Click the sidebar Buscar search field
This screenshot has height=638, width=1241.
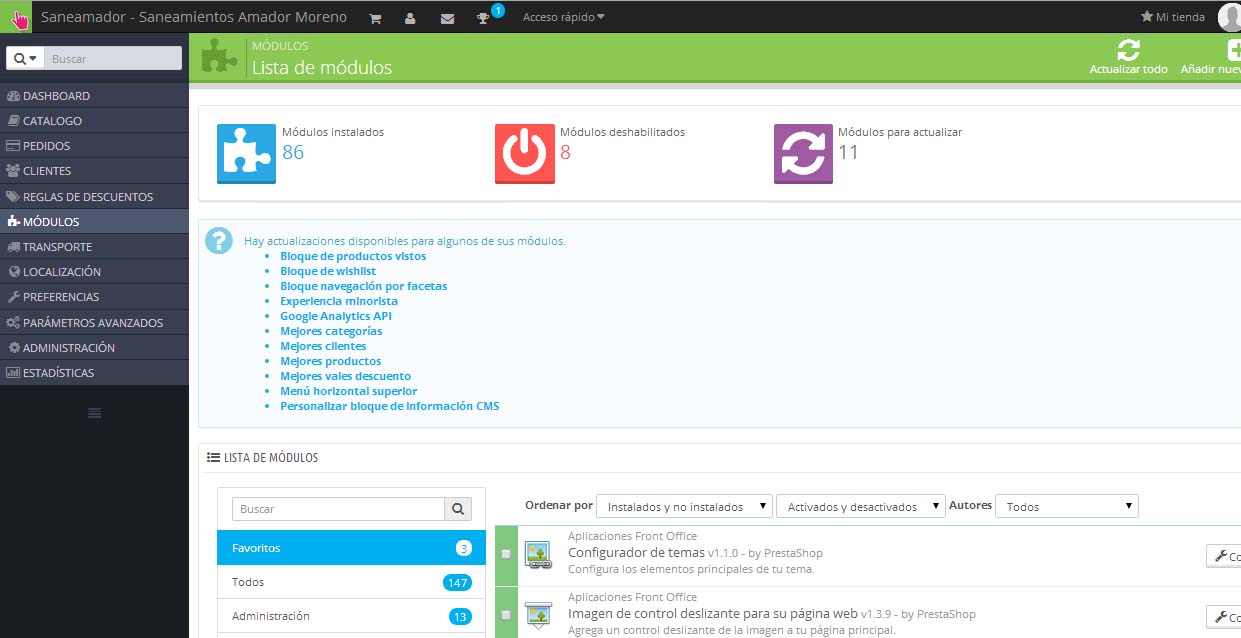click(x=114, y=59)
